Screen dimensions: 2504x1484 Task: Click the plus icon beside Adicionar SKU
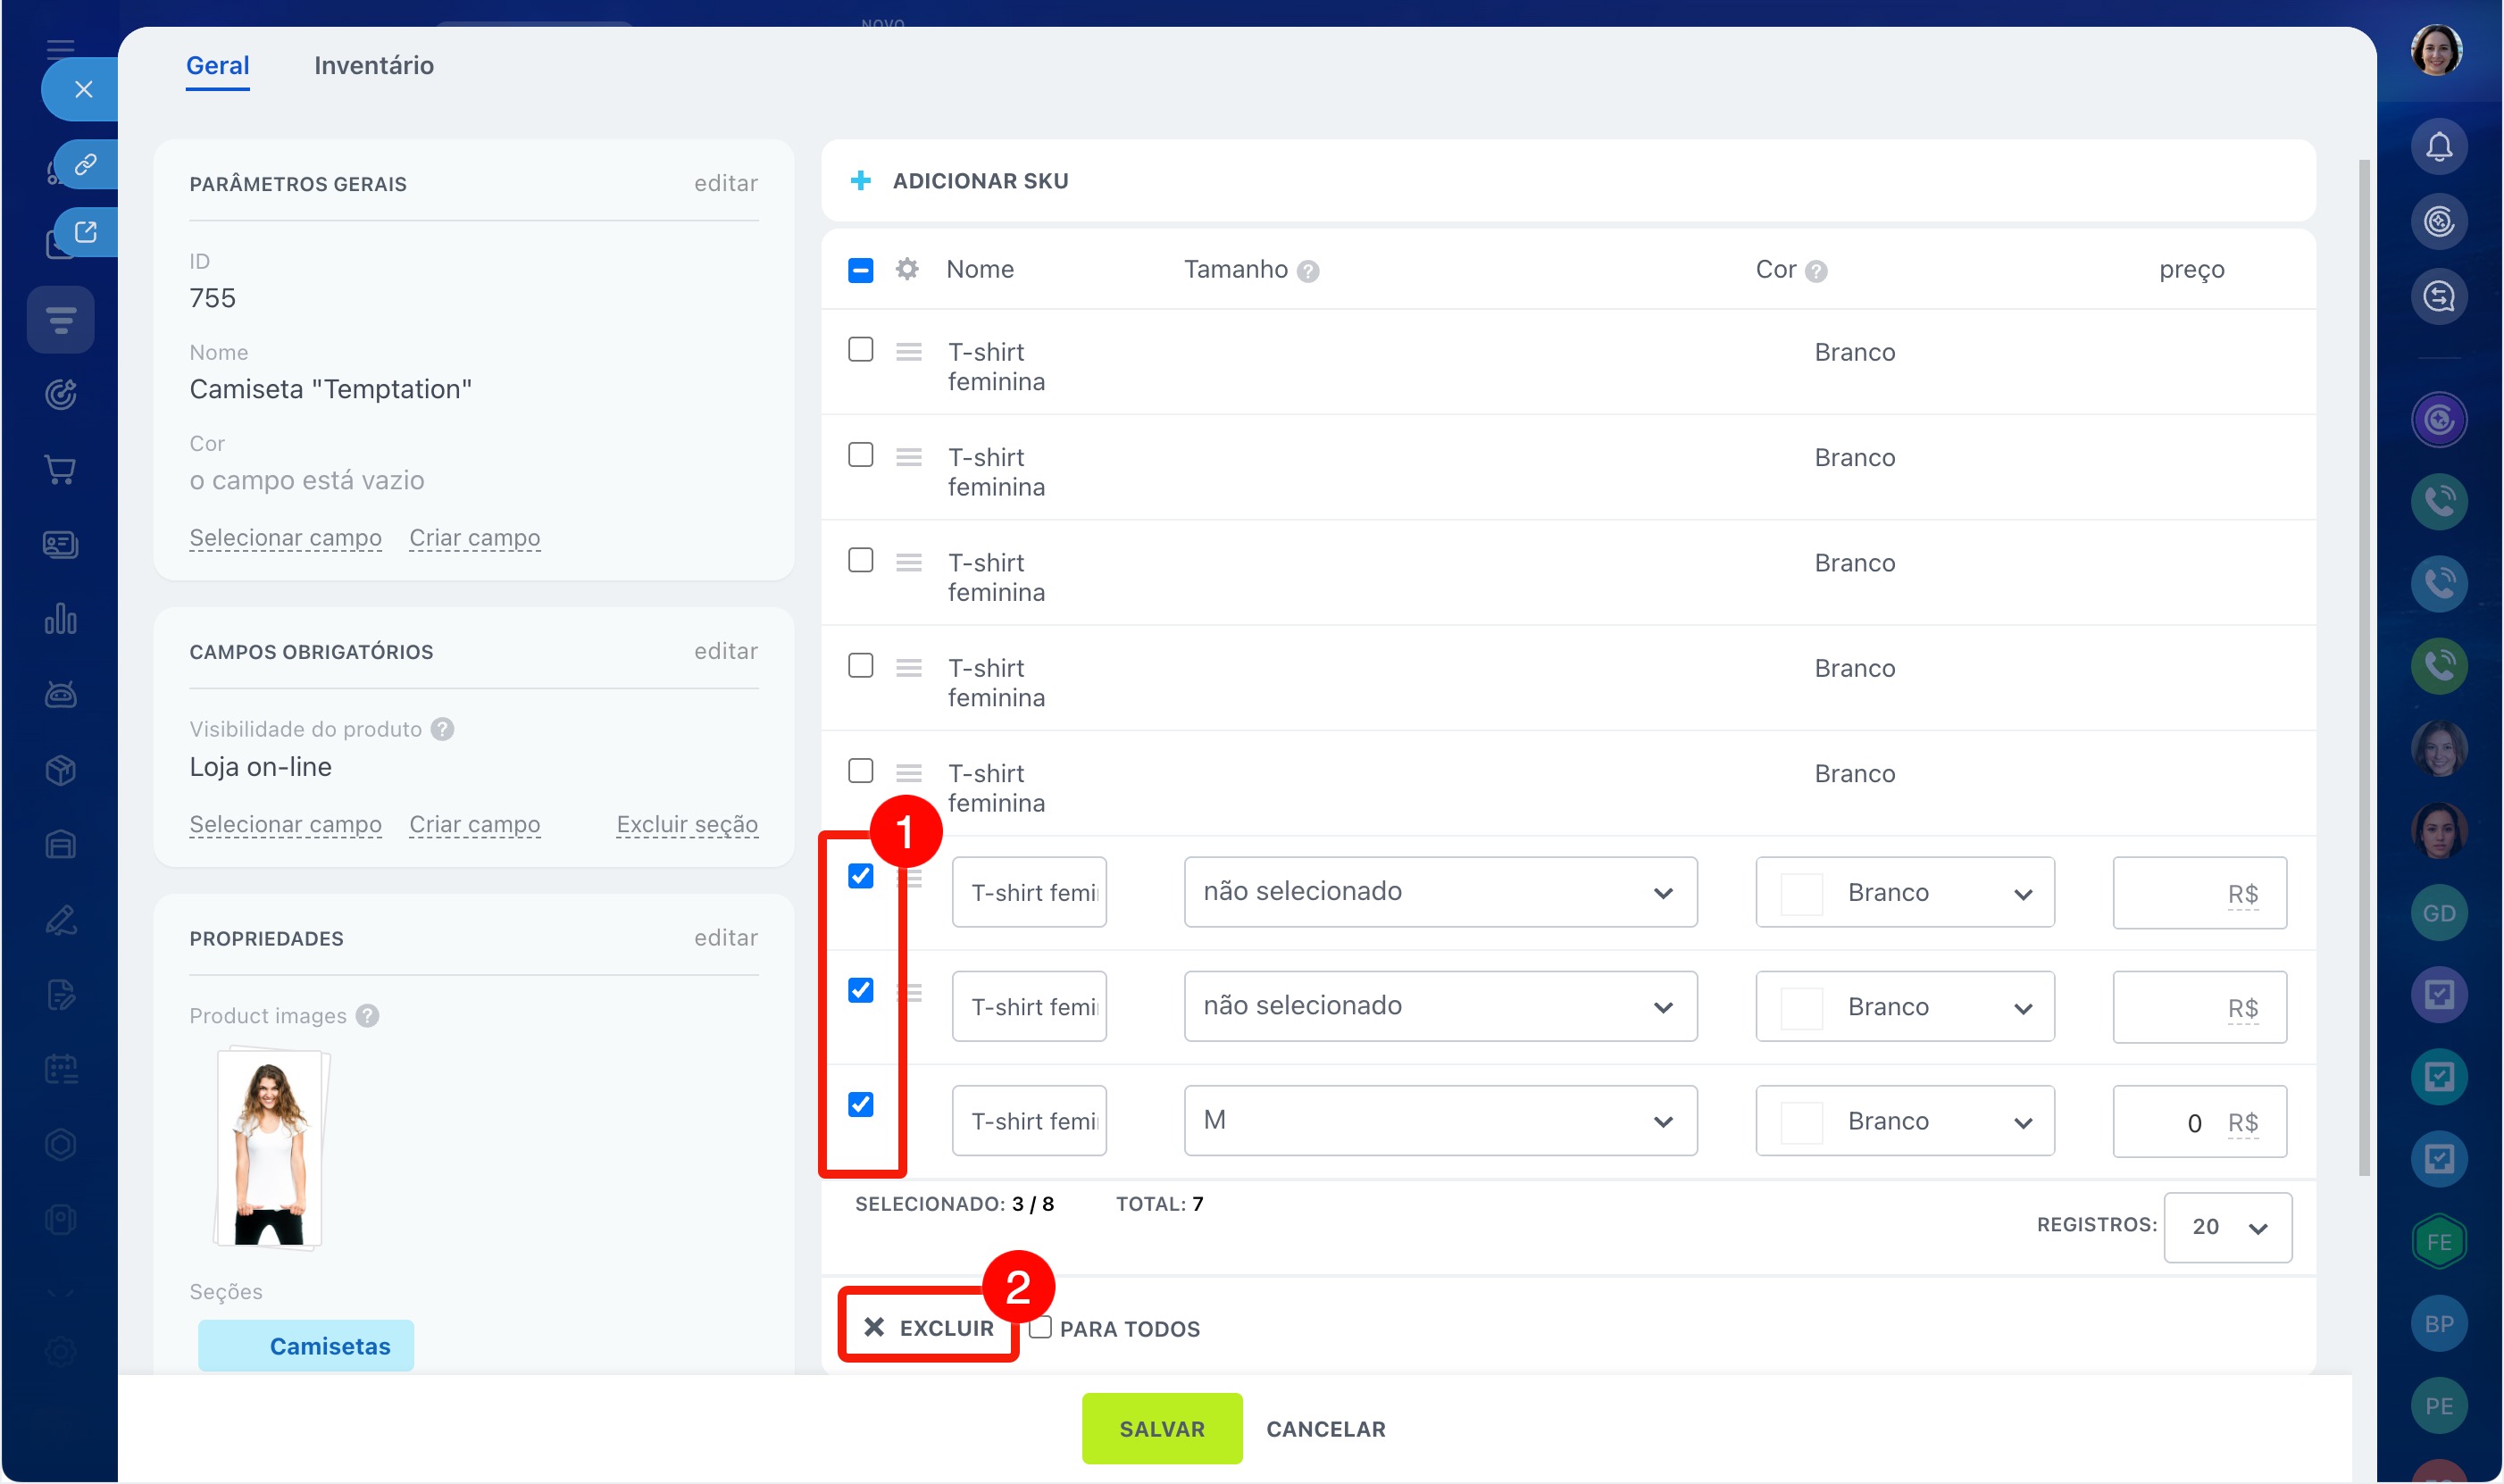coord(860,181)
